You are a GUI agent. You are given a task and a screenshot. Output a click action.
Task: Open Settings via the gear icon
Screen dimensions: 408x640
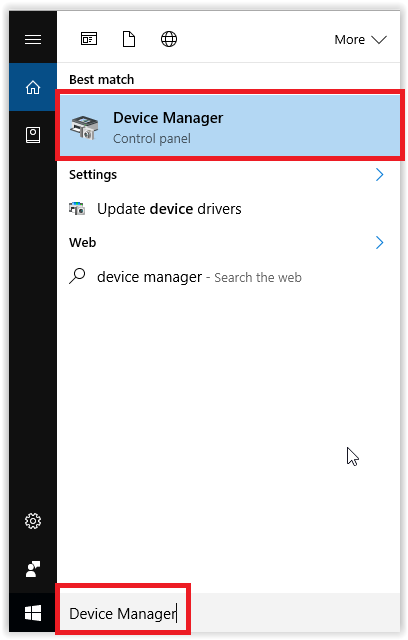coord(33,521)
